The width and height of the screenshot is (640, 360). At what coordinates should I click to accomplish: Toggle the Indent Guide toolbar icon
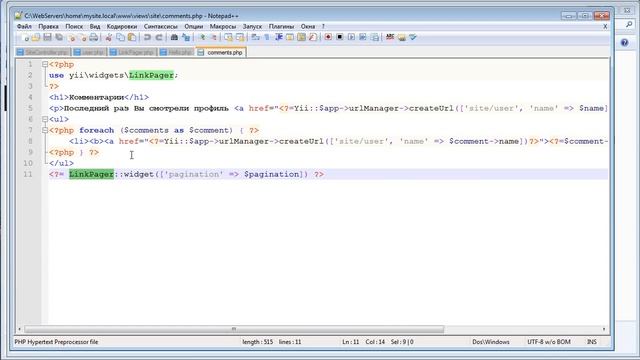tap(279, 38)
